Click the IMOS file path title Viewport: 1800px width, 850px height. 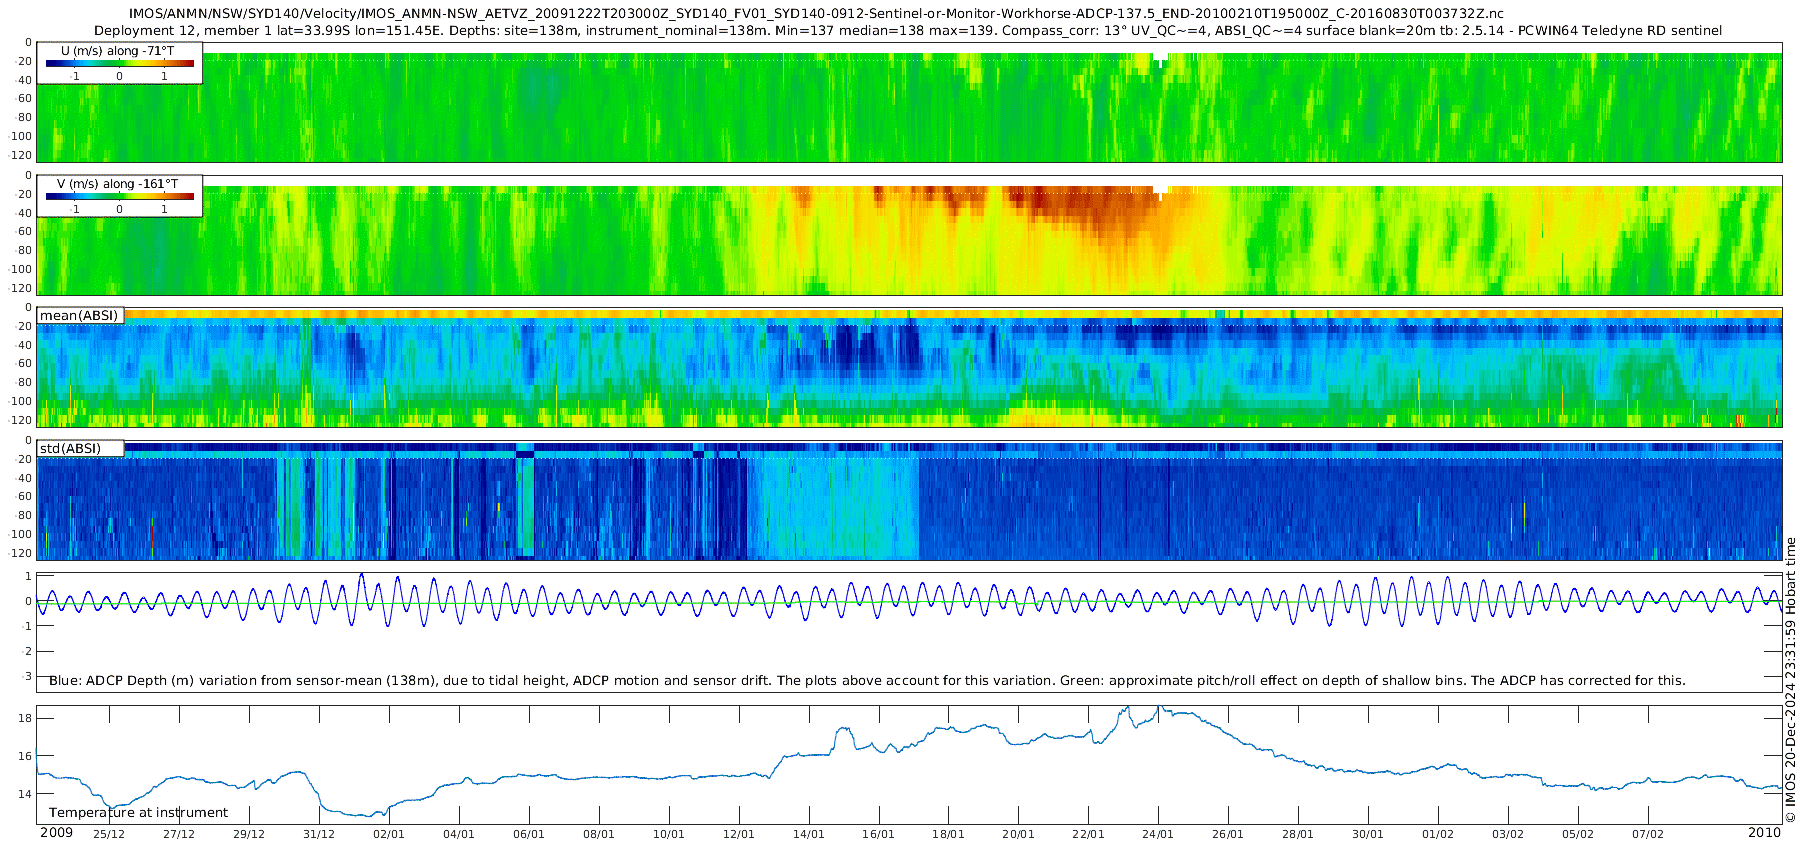point(816,14)
